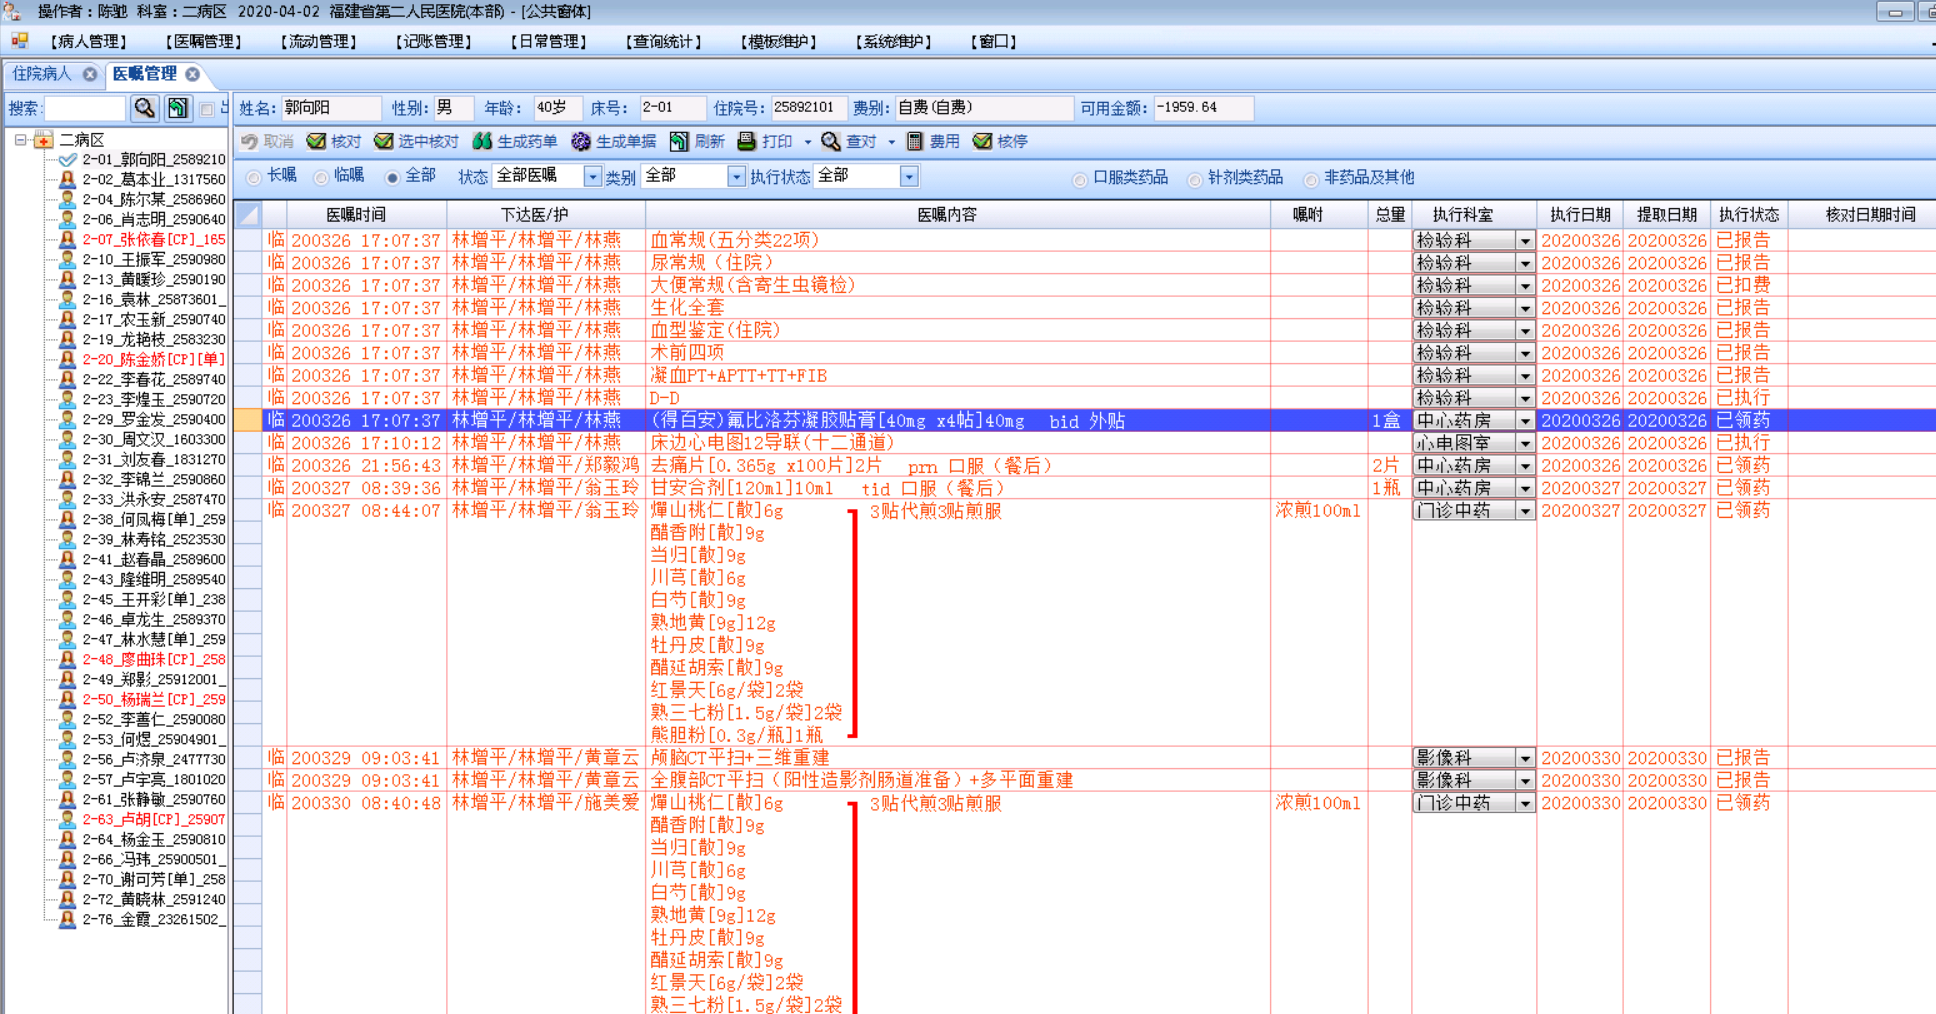Close the 医嘱管理 tab
The image size is (1936, 1014).
192,74
